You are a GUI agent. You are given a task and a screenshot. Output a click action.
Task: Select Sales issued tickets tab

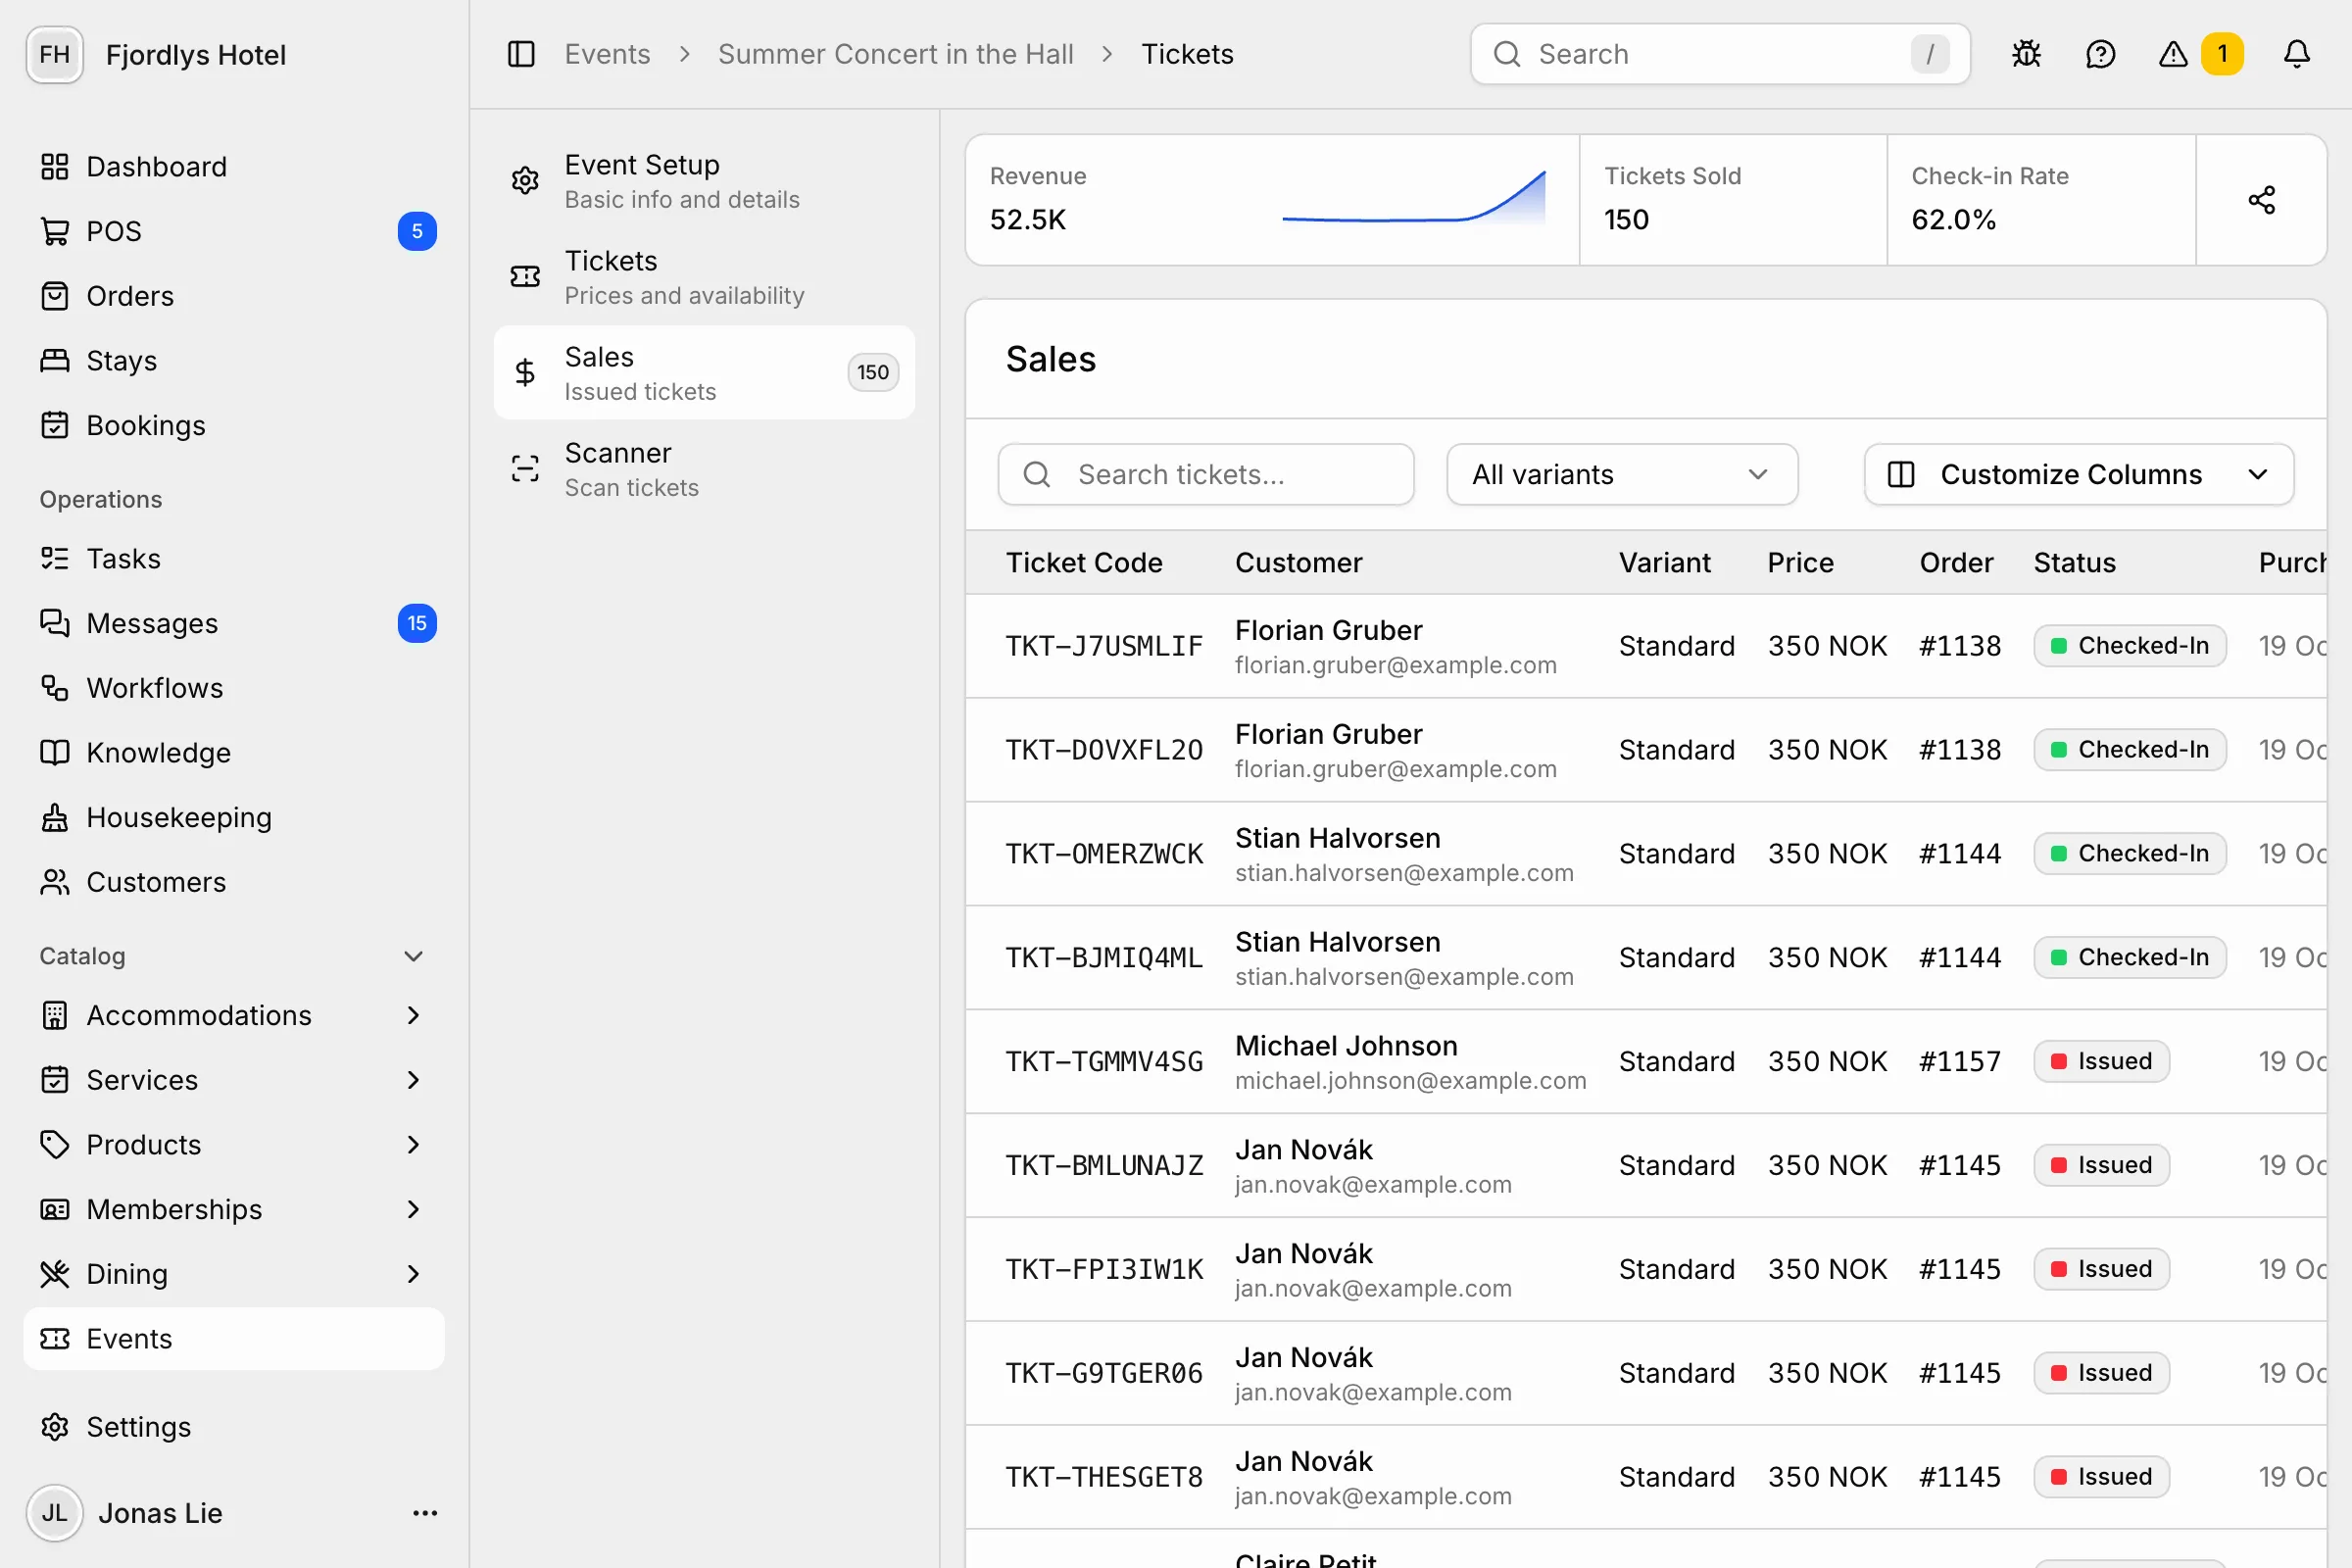(x=704, y=373)
